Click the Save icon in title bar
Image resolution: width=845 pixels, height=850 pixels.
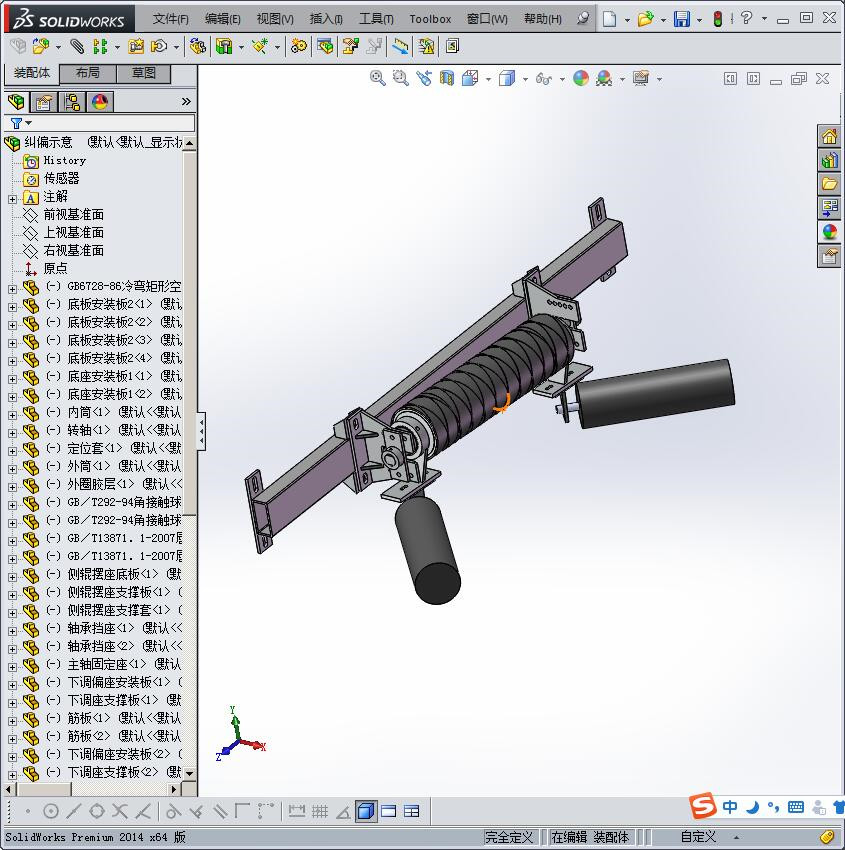tap(681, 19)
